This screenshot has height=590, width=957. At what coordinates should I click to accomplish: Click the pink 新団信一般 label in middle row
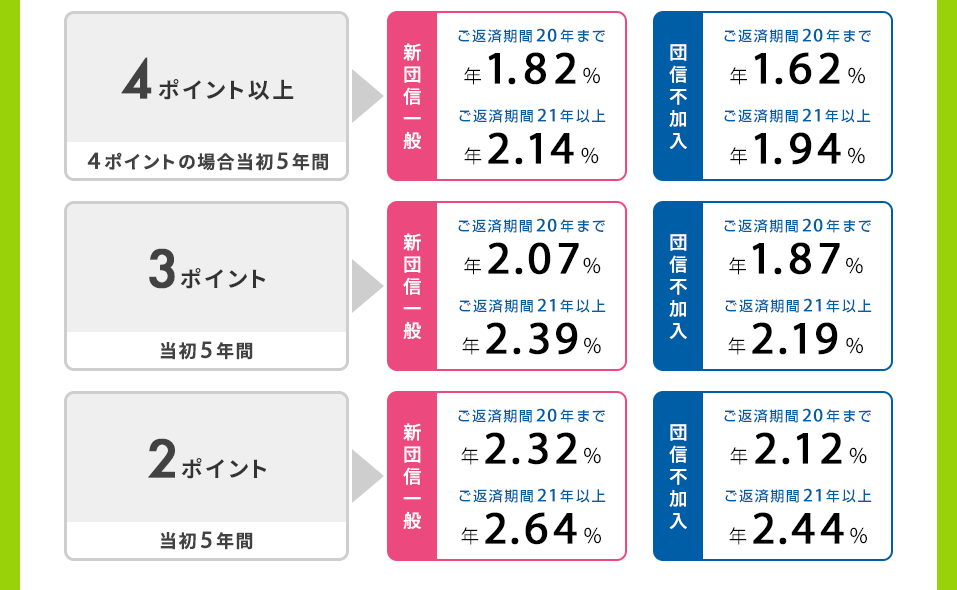point(412,286)
